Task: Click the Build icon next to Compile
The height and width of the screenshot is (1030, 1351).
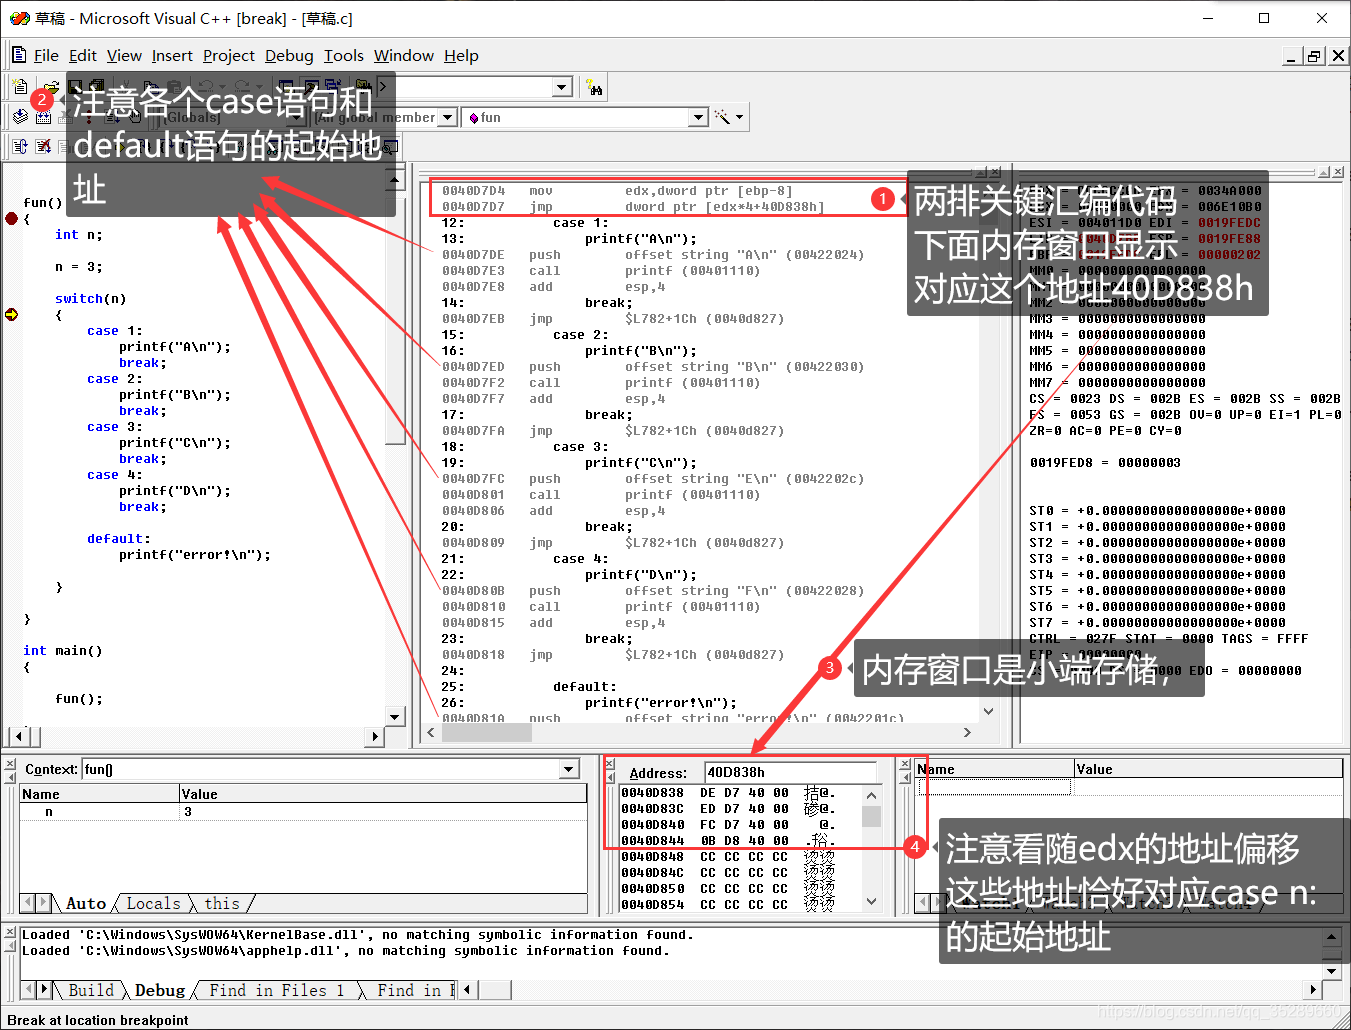Action: point(43,117)
